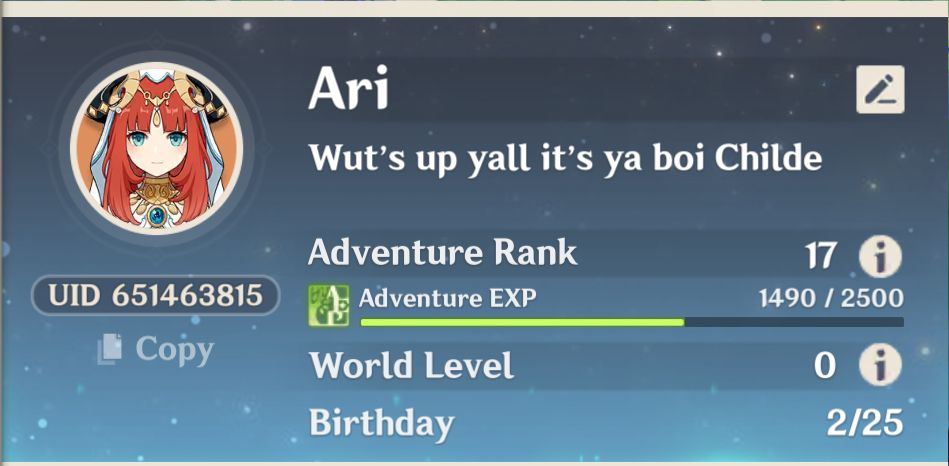
Task: Click the World Level label
Action: [412, 365]
